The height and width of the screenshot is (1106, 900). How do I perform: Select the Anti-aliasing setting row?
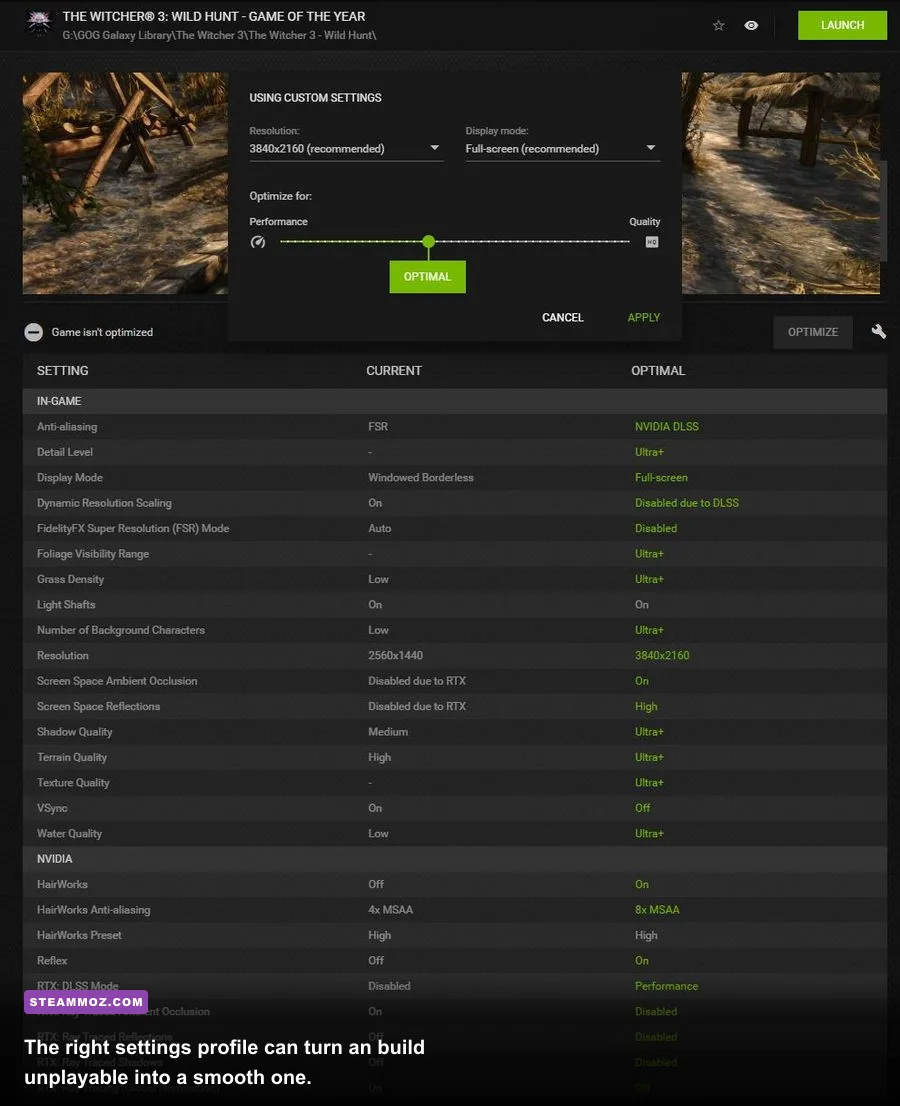(455, 426)
